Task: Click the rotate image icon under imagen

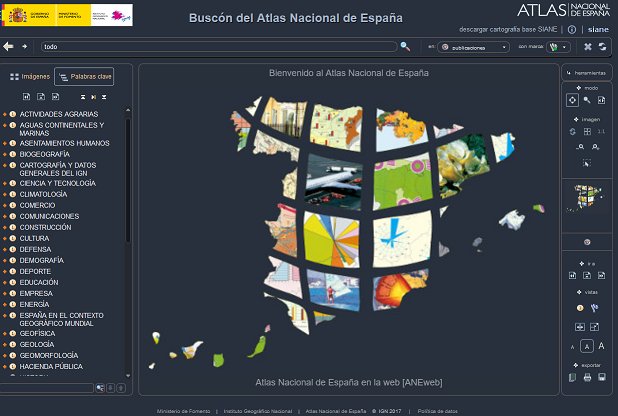Action: point(572,132)
